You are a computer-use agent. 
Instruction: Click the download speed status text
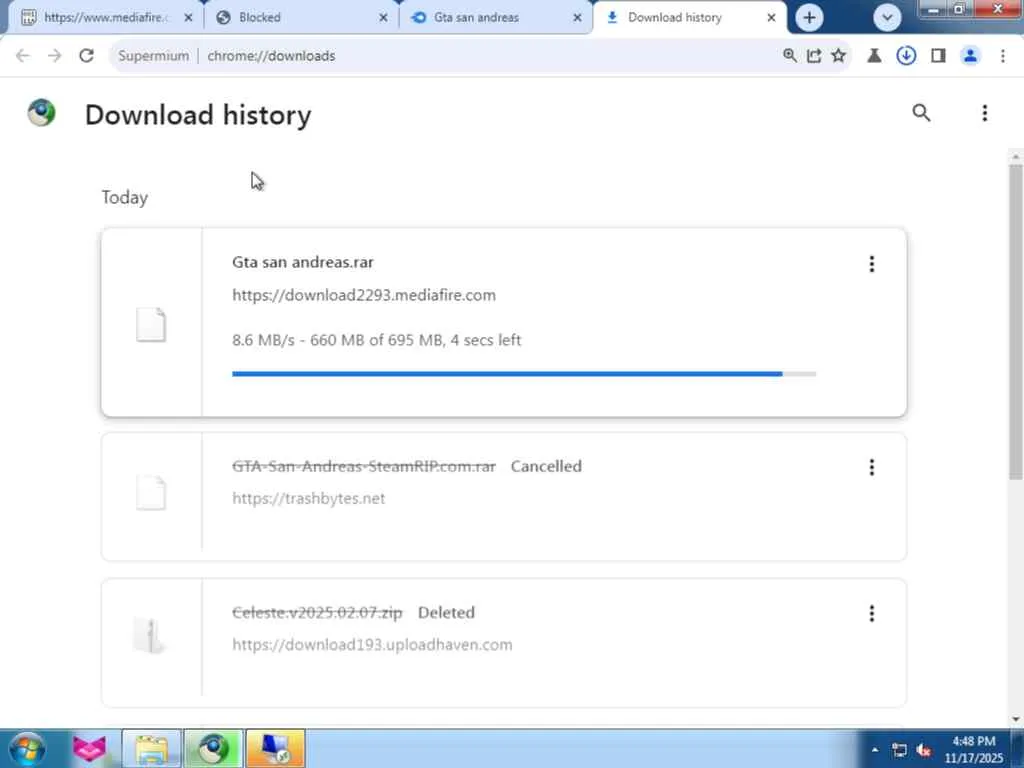click(x=376, y=340)
